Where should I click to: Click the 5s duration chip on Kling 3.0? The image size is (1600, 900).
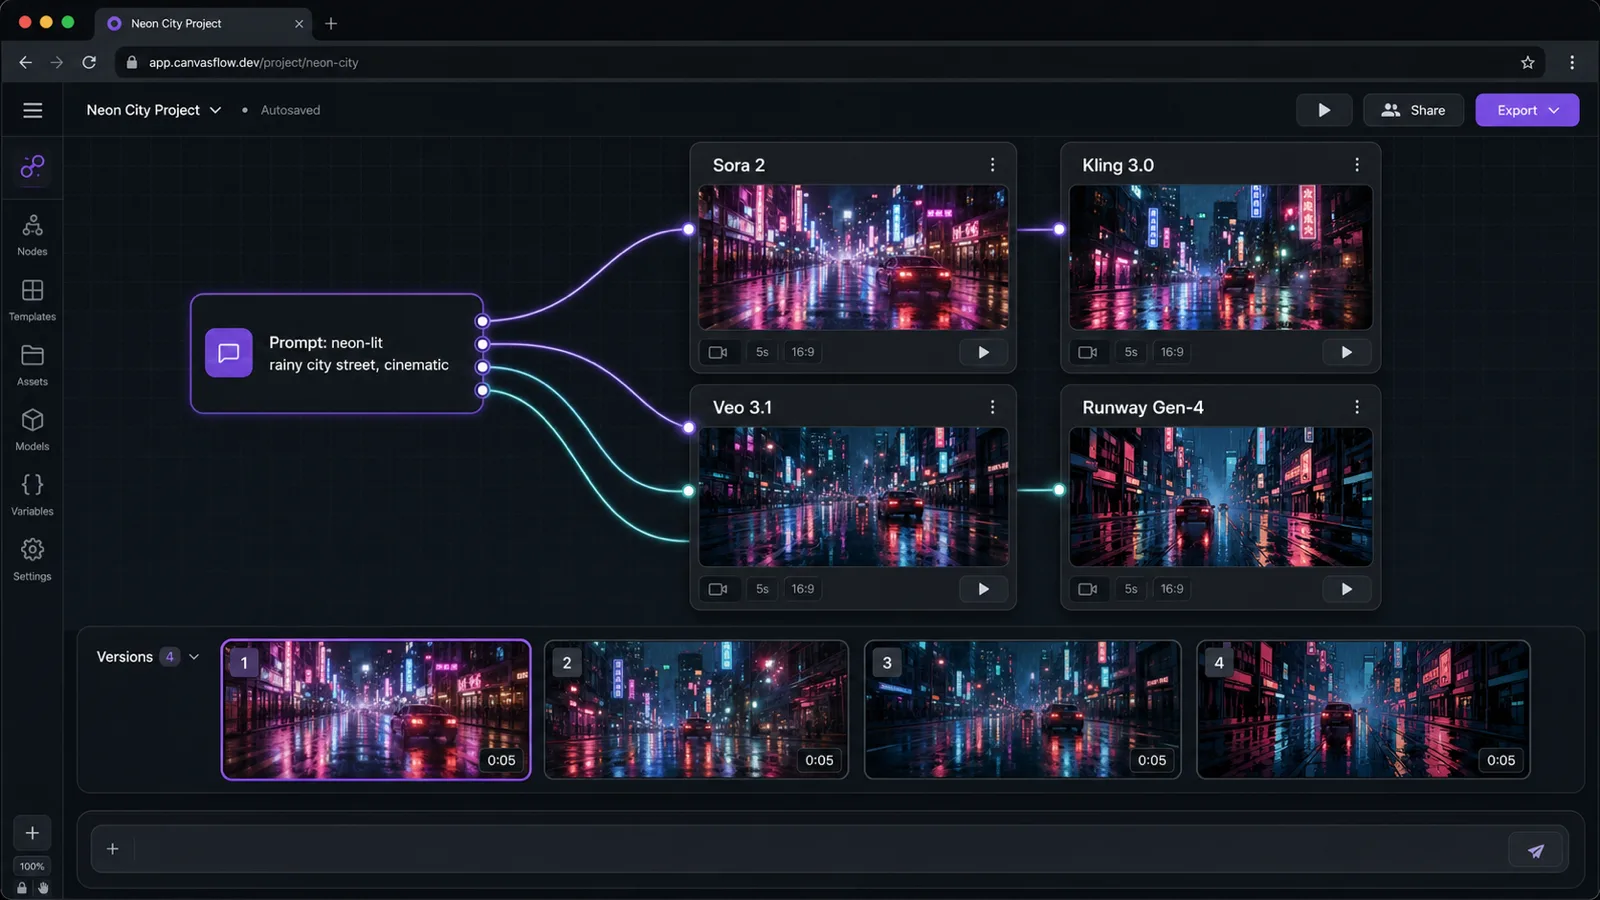[1131, 352]
